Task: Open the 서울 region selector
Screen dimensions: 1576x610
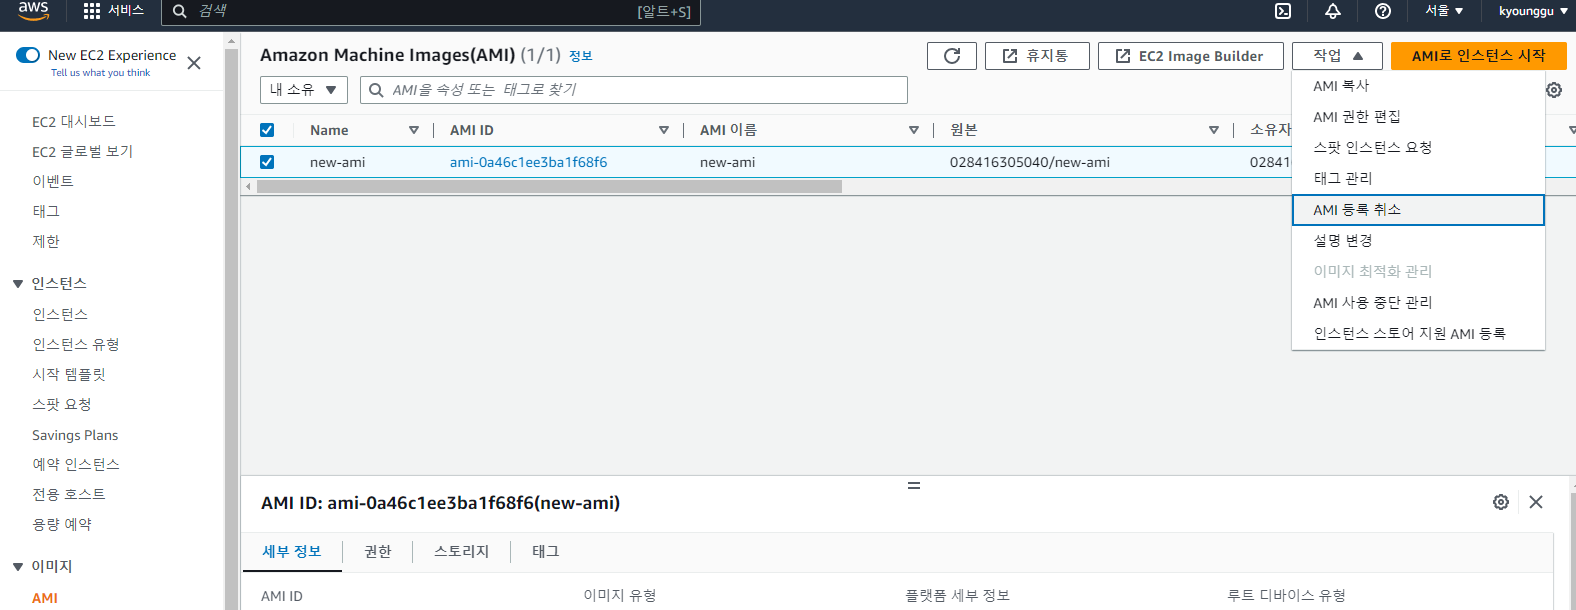Action: point(1444,11)
